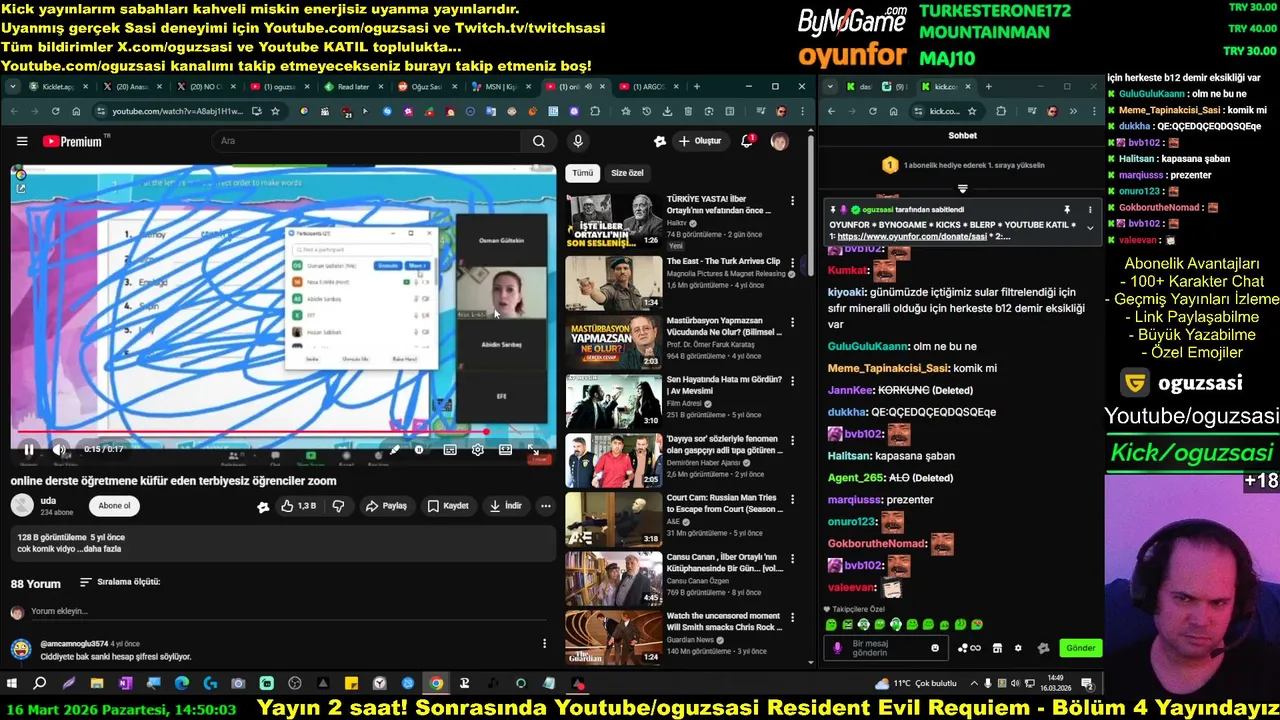The height and width of the screenshot is (720, 1280).
Task: Expand the pinned oguzsasi message chevron
Action: tap(1089, 228)
